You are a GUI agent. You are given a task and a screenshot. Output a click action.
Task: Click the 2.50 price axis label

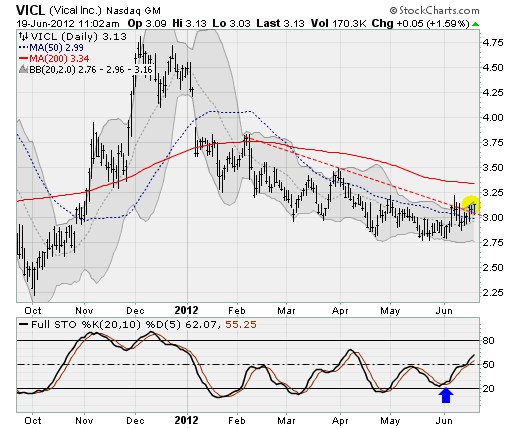point(493,268)
